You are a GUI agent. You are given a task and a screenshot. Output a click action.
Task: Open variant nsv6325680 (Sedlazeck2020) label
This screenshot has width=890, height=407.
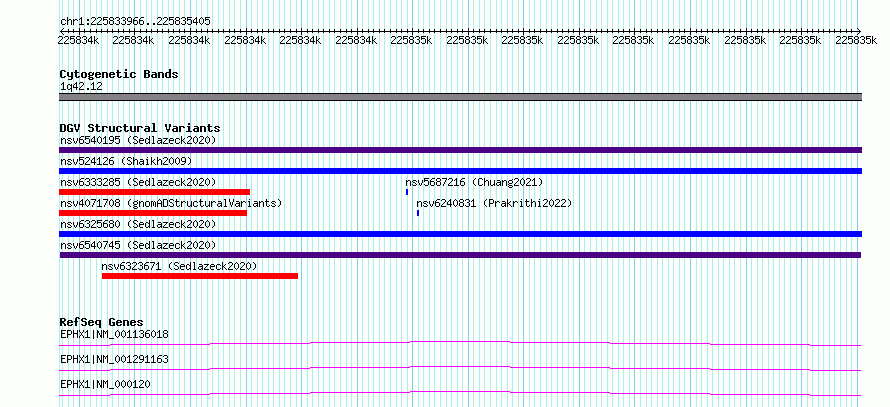[138, 224]
